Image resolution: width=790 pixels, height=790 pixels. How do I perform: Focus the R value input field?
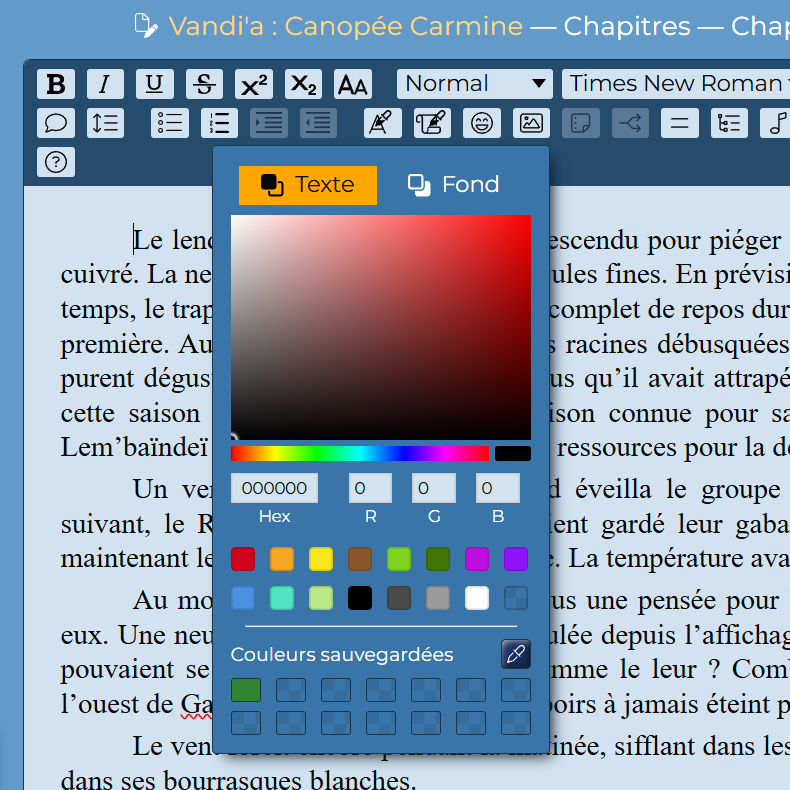click(x=370, y=488)
